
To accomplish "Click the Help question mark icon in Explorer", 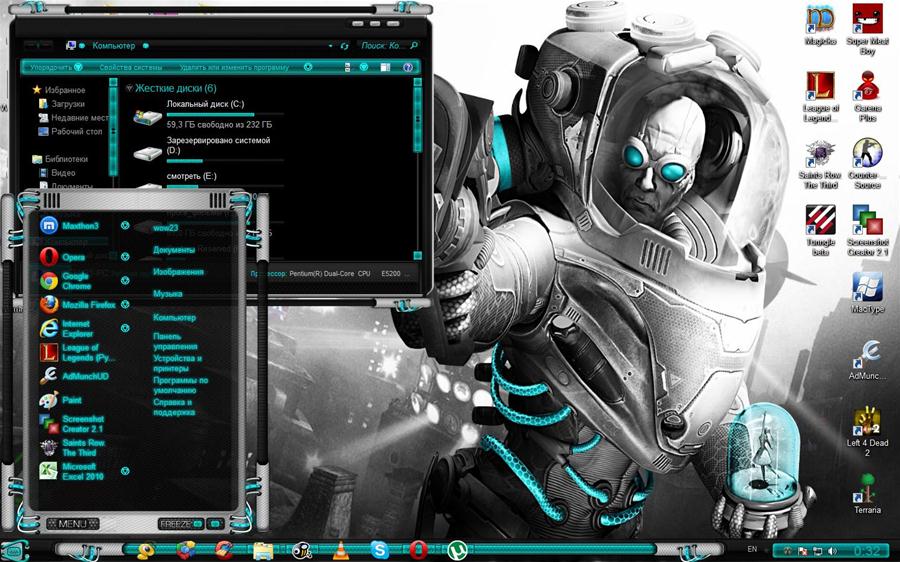I will coord(408,67).
